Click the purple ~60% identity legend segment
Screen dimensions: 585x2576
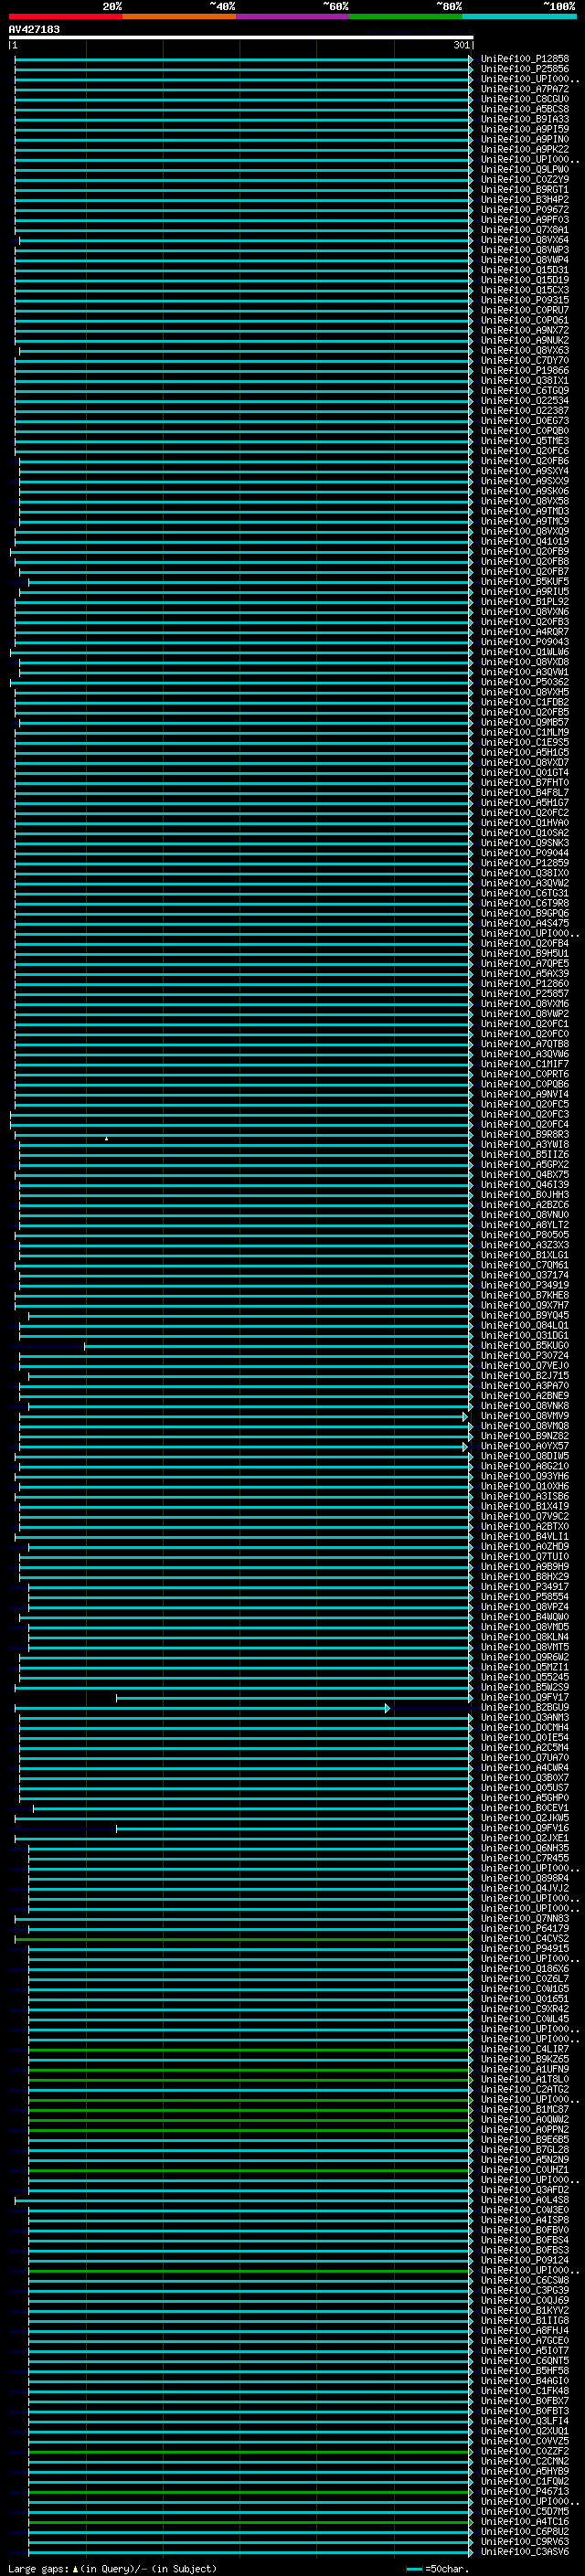[293, 16]
